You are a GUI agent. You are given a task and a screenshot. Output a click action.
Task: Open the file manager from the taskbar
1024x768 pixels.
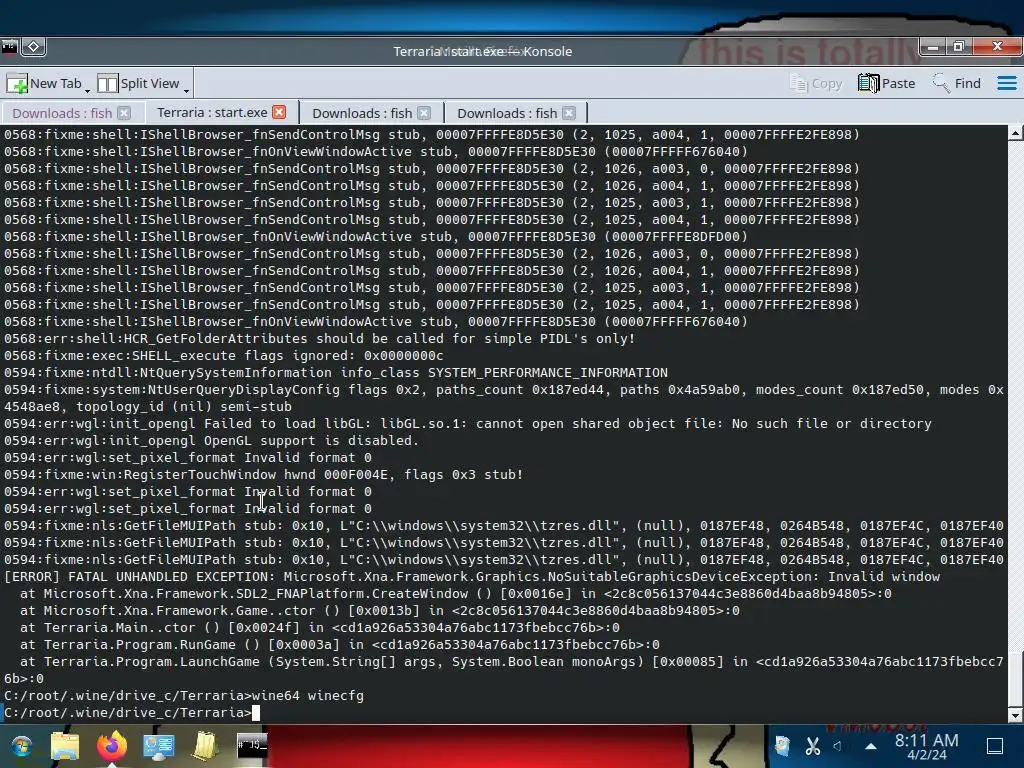click(65, 746)
